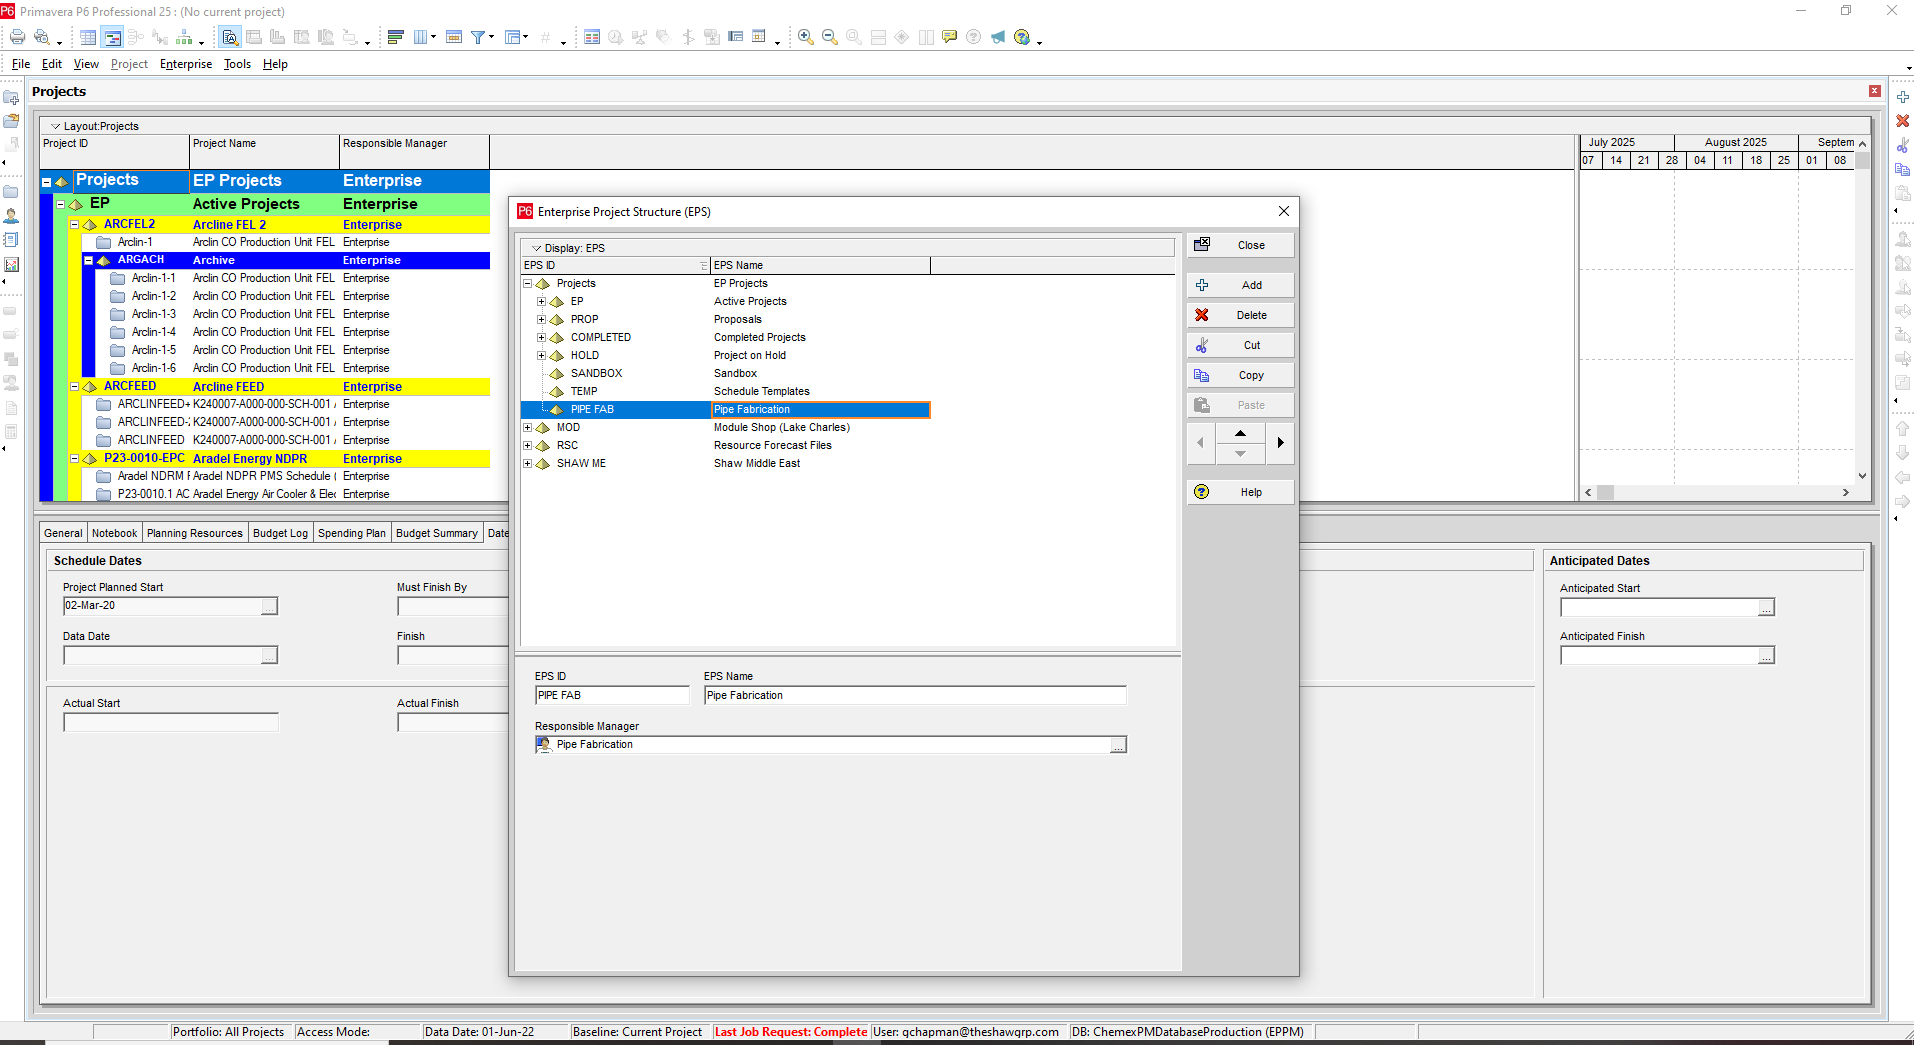Expand the PROP node in EPS tree

coord(541,320)
